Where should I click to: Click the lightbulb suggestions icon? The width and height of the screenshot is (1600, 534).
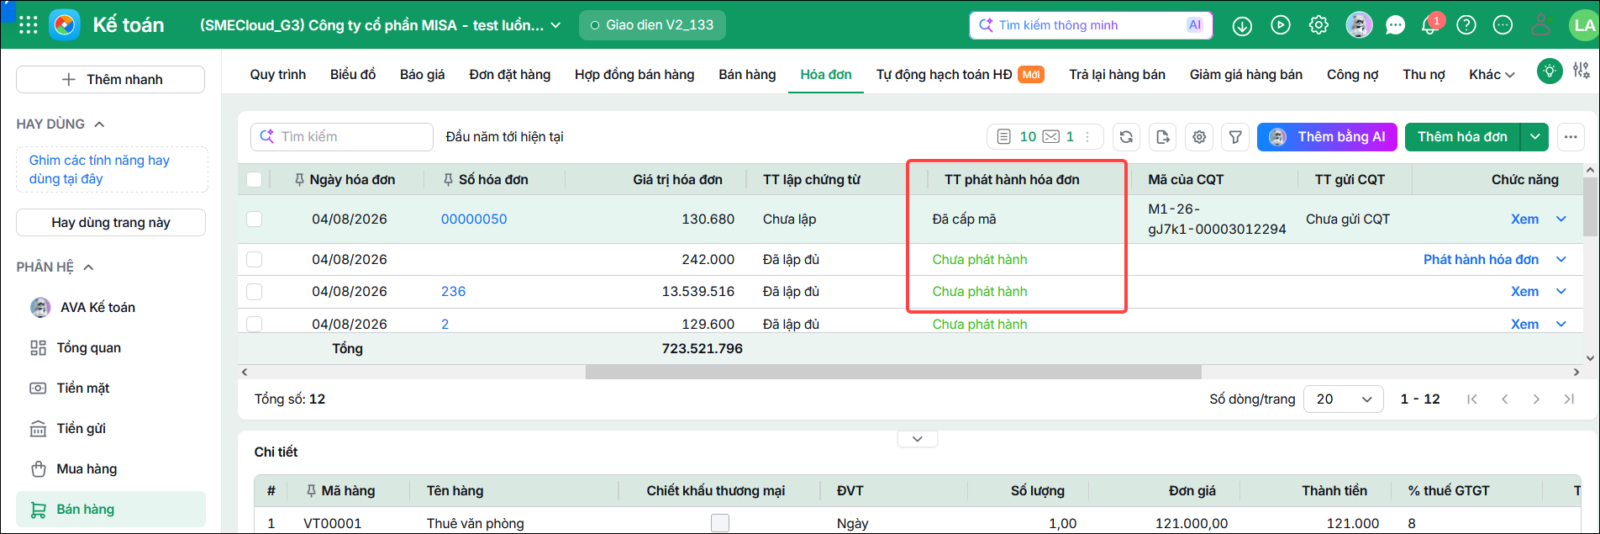click(x=1549, y=71)
